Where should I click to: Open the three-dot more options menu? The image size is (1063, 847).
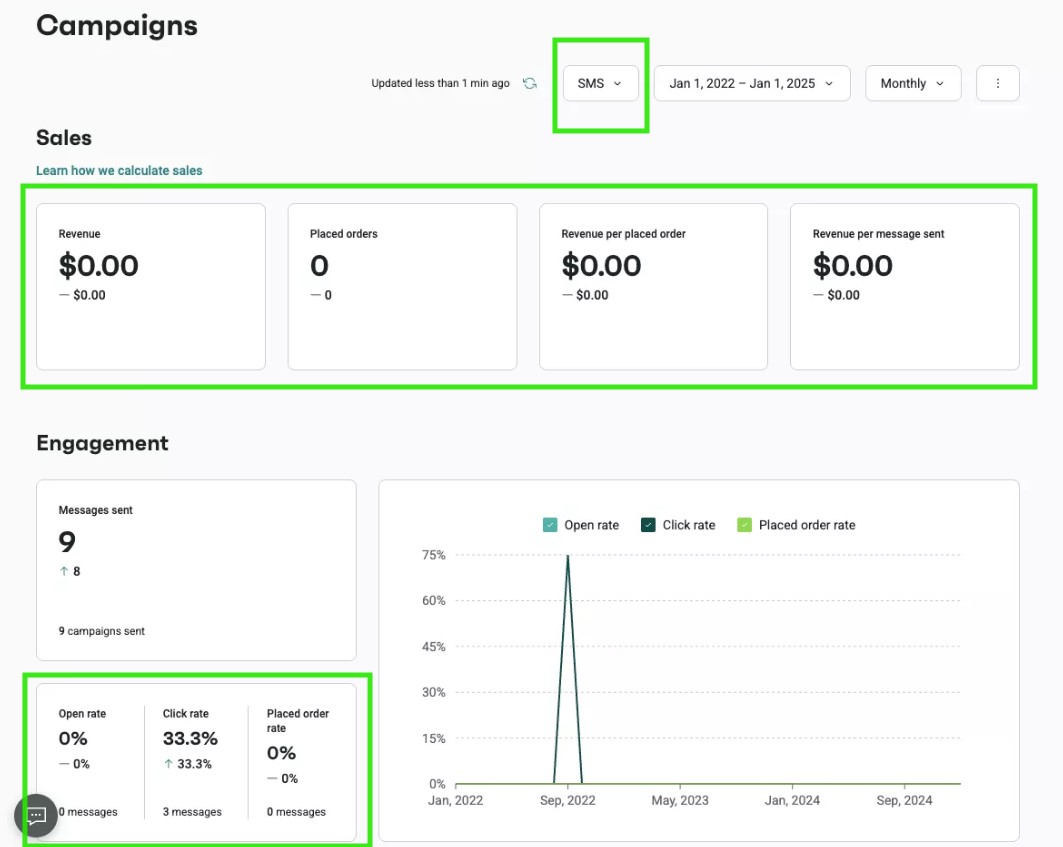pyautogui.click(x=997, y=83)
